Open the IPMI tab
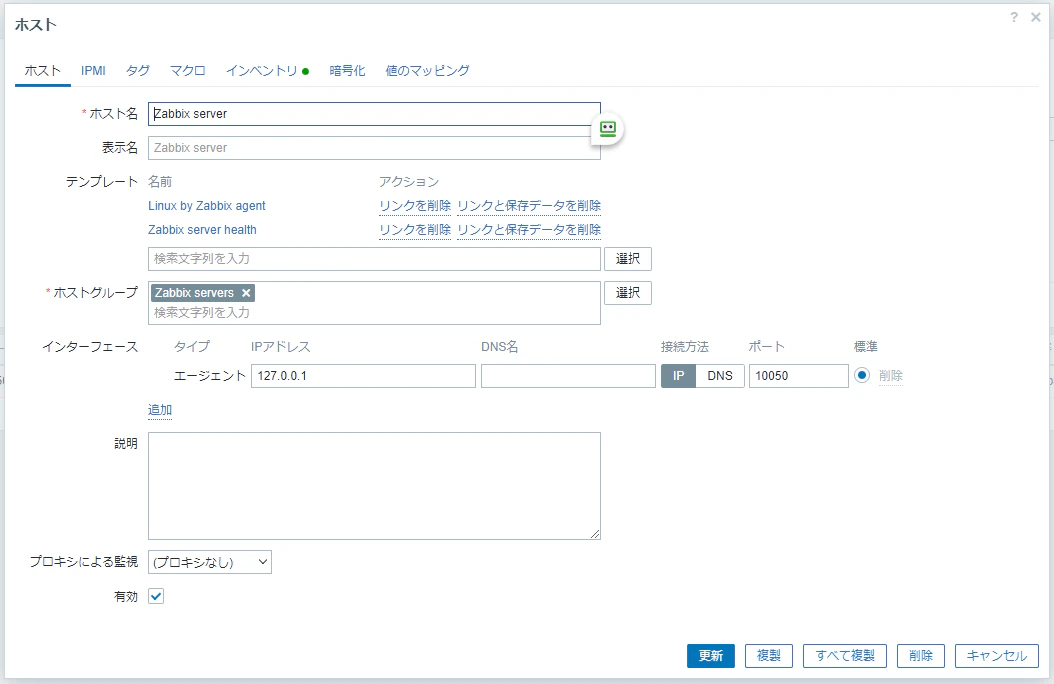This screenshot has height=684, width=1054. pyautogui.click(x=93, y=71)
